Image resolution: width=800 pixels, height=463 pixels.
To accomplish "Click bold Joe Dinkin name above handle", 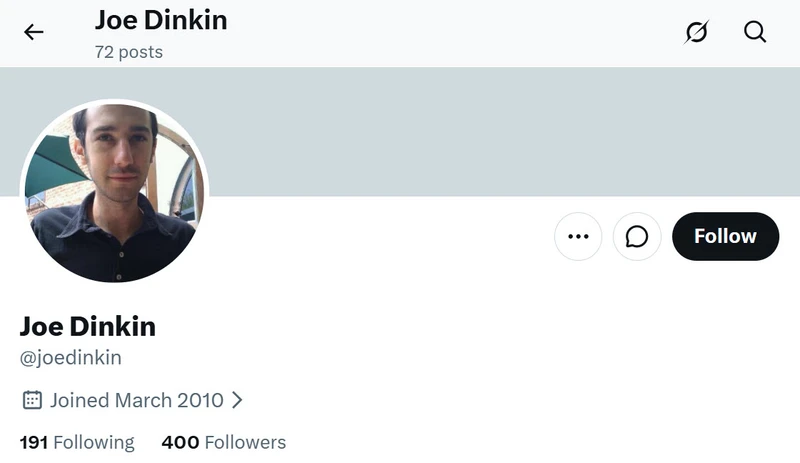I will pyautogui.click(x=88, y=326).
